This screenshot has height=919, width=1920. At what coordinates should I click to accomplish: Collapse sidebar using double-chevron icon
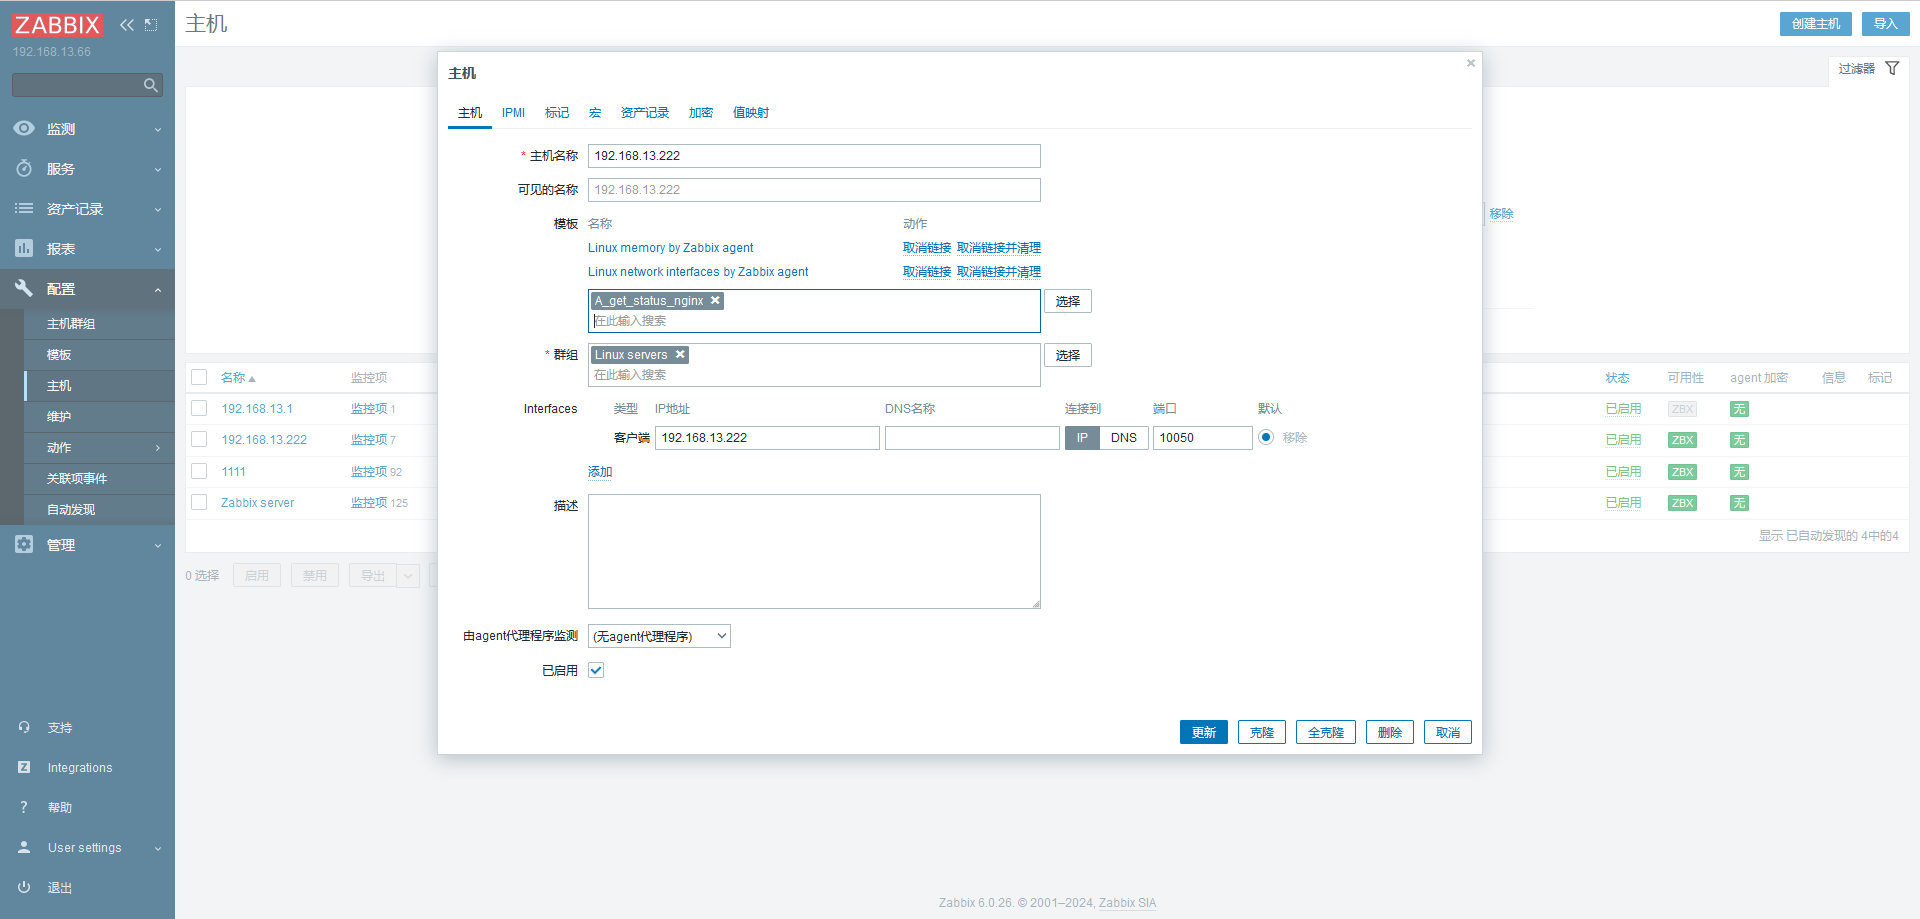click(x=127, y=25)
